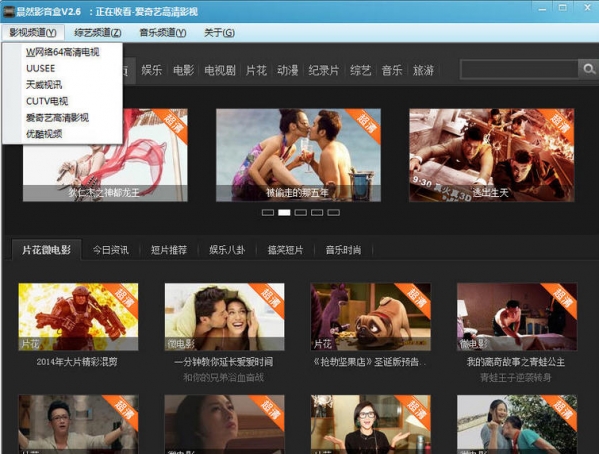The image size is (599, 454).
Task: Click title link 2014年大片精彩混剪
Action: click(77, 362)
